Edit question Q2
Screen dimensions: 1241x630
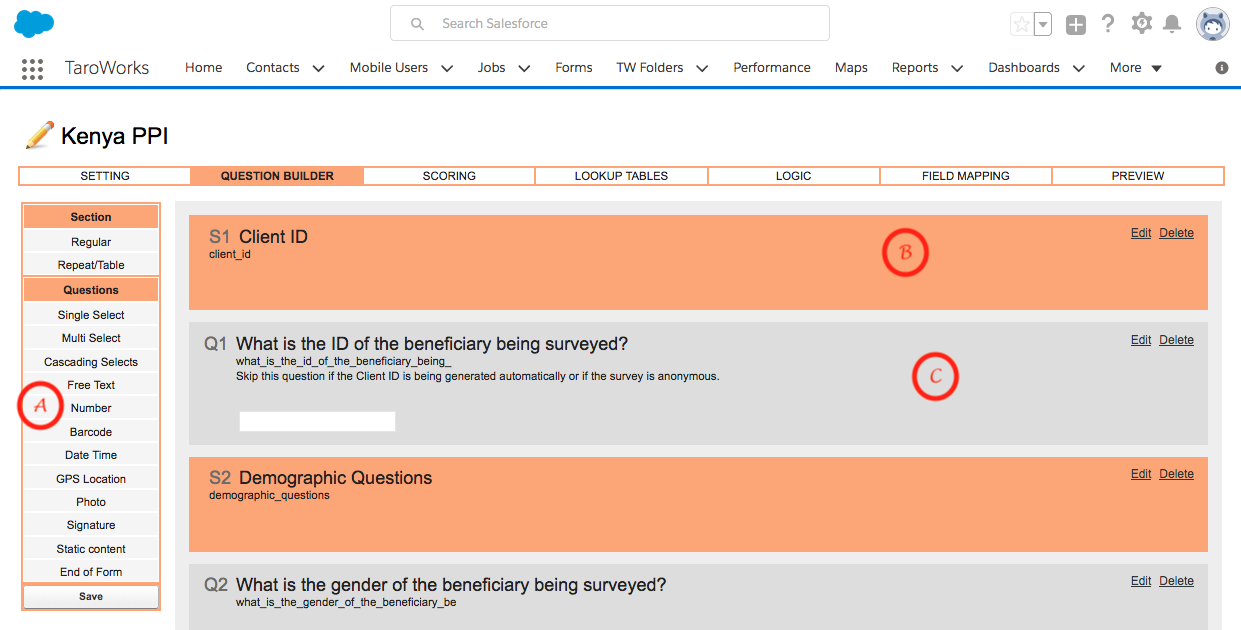(1141, 581)
